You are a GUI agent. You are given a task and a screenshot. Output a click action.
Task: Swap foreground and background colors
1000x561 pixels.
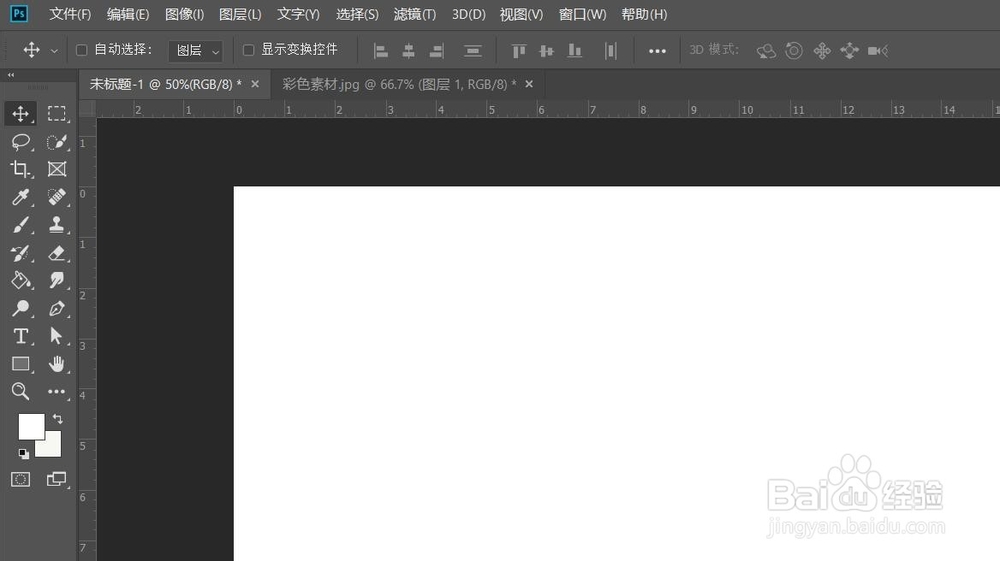pyautogui.click(x=57, y=419)
